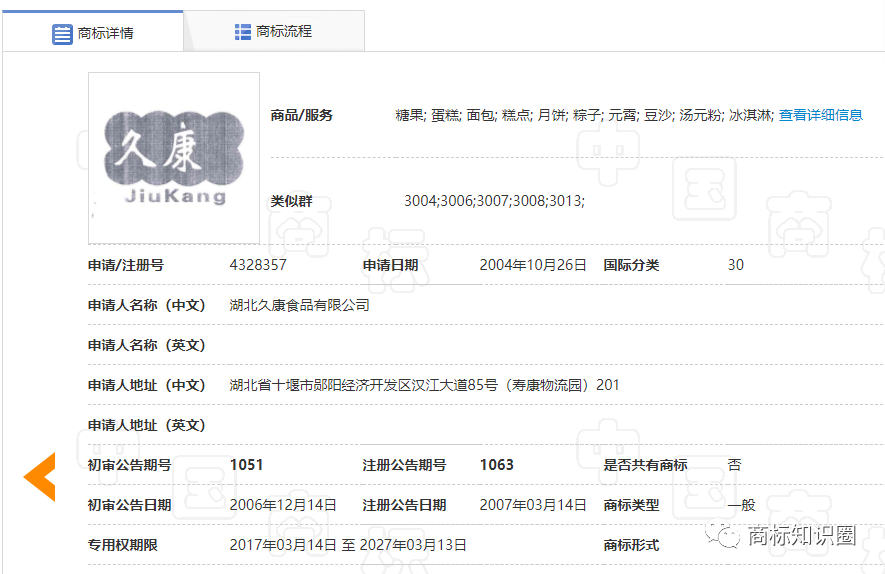Click the 商标类型 label
Screen dimensions: 885x574
pyautogui.click(x=631, y=505)
